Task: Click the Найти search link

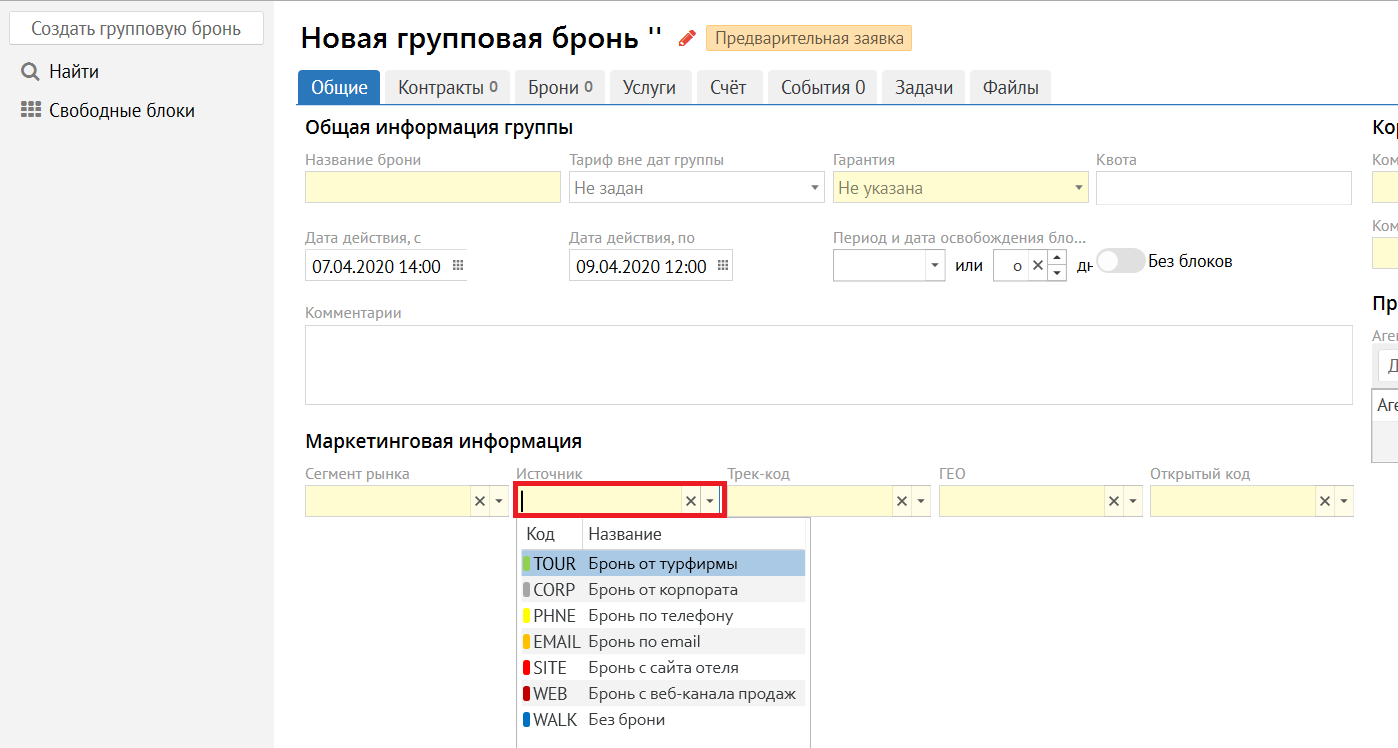Action: 73,72
